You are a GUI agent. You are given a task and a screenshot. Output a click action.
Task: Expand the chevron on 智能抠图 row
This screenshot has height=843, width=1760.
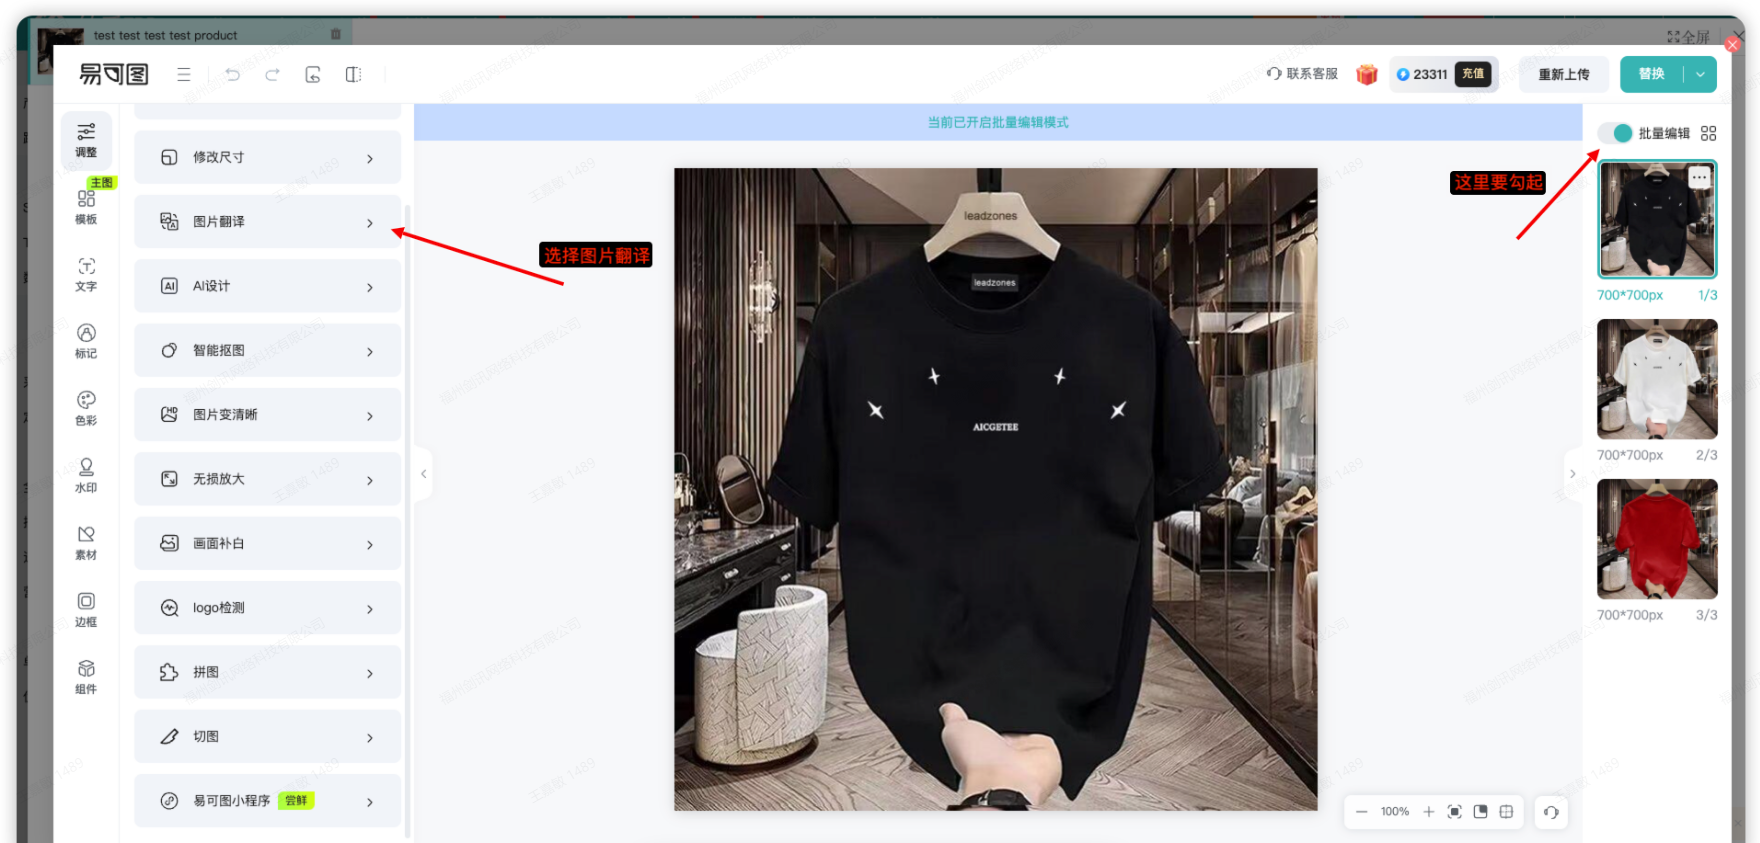(x=370, y=352)
